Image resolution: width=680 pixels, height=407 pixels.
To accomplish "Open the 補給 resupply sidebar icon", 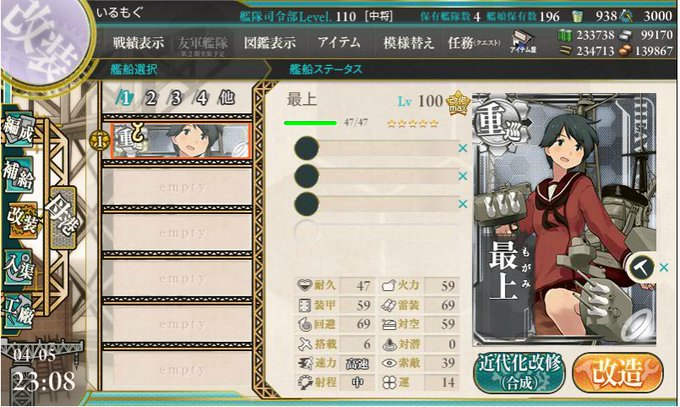I will coord(18,174).
